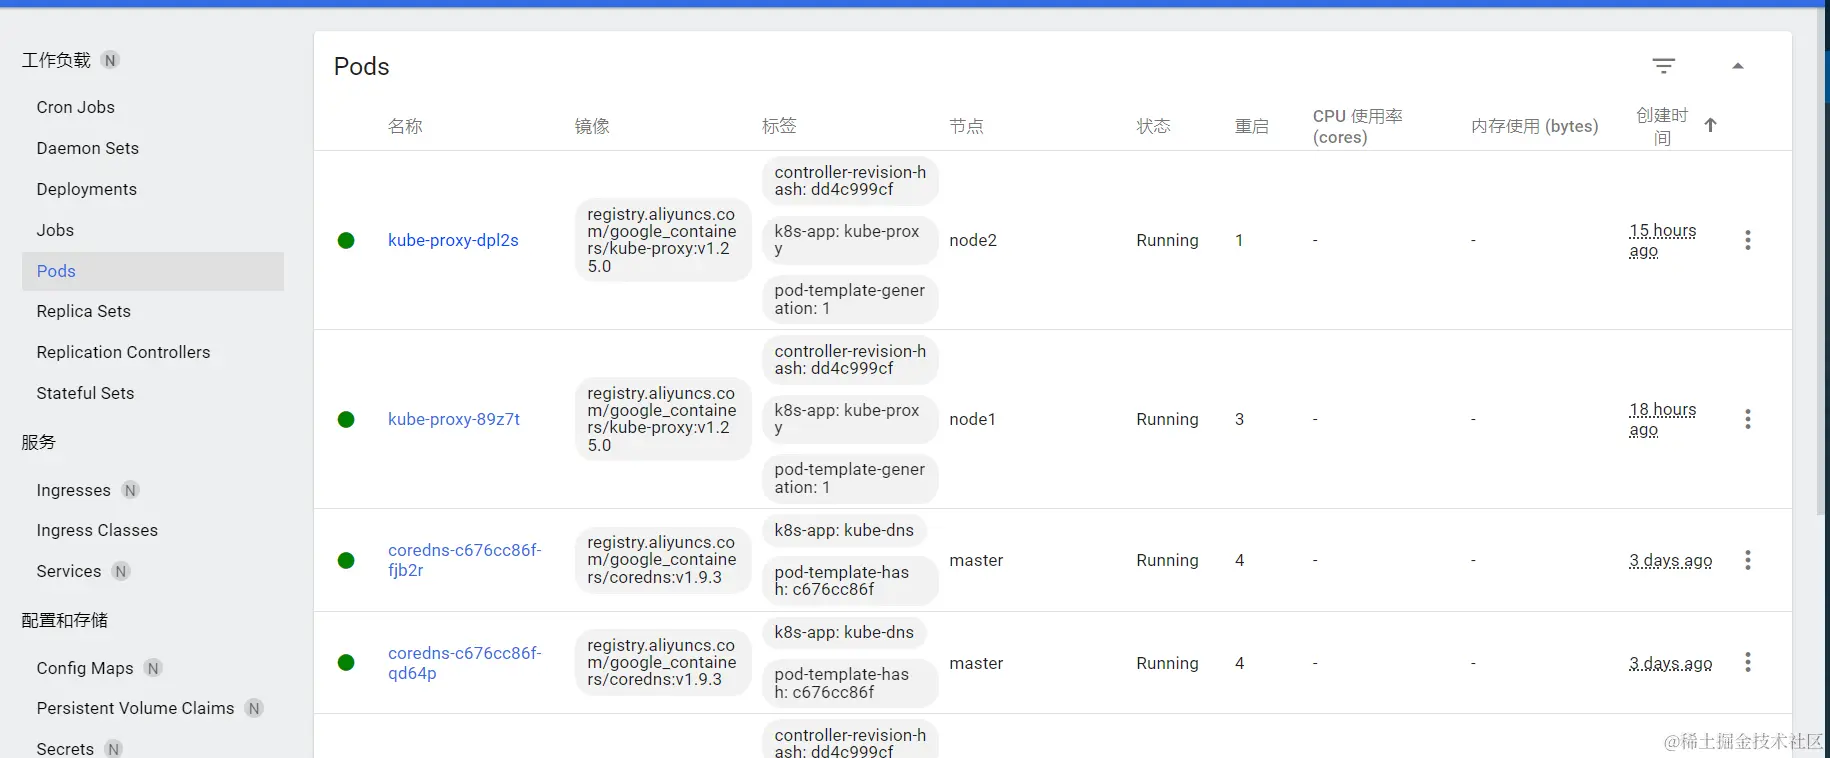Image resolution: width=1830 pixels, height=758 pixels.
Task: Sort table by 创建时间 column header
Action: tap(1662, 126)
